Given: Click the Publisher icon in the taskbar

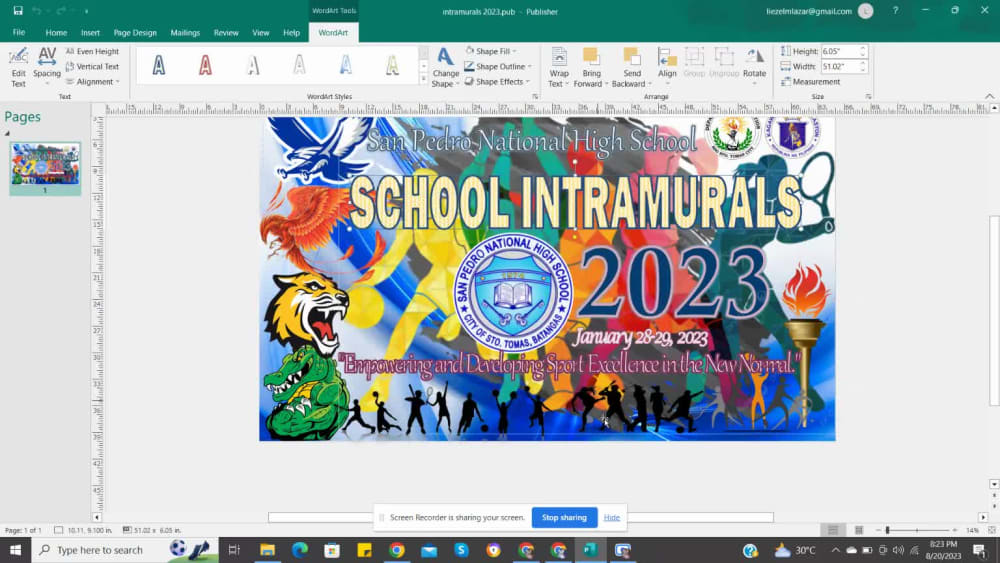Looking at the screenshot, I should (x=591, y=550).
